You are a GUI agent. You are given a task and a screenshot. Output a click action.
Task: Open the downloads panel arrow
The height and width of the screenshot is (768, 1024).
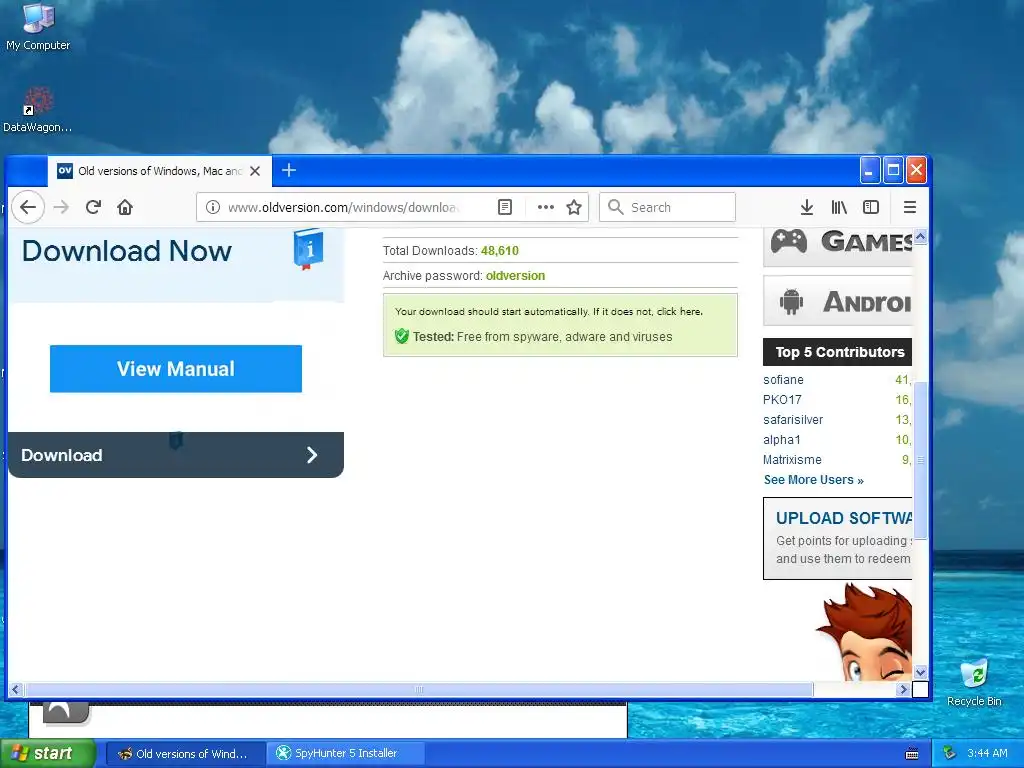tap(807, 207)
